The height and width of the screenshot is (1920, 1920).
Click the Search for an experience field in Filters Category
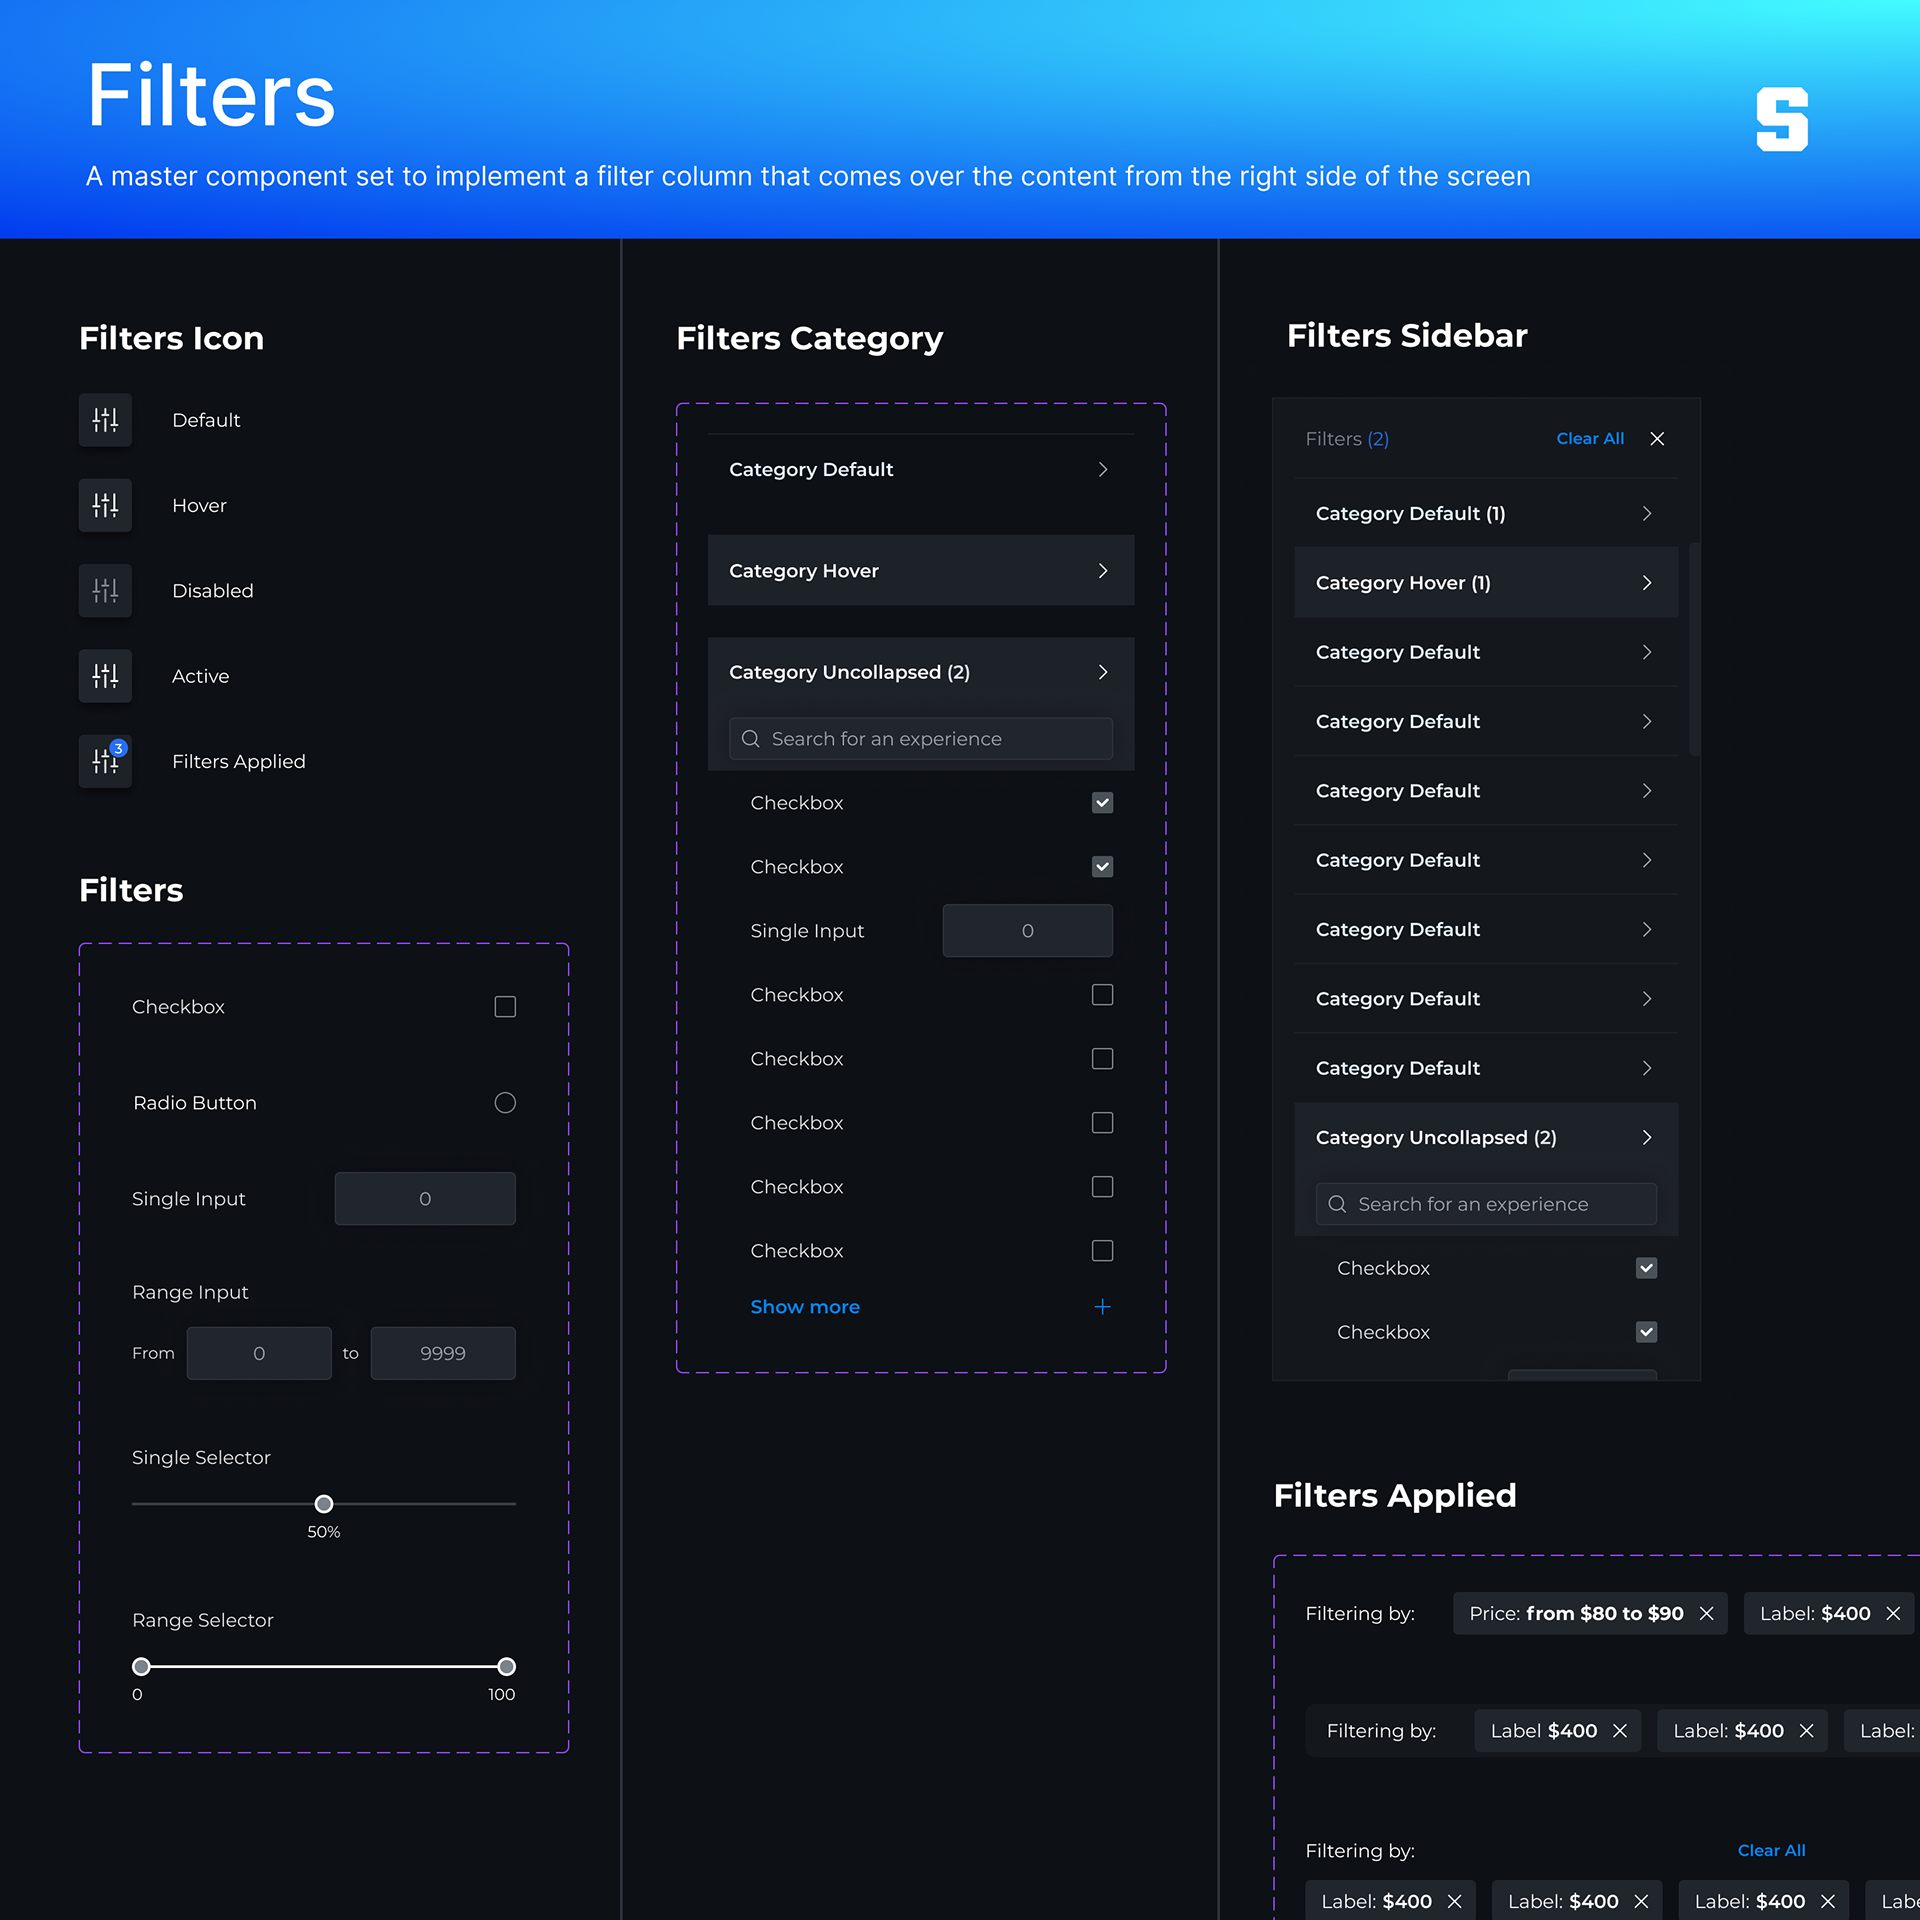click(920, 739)
